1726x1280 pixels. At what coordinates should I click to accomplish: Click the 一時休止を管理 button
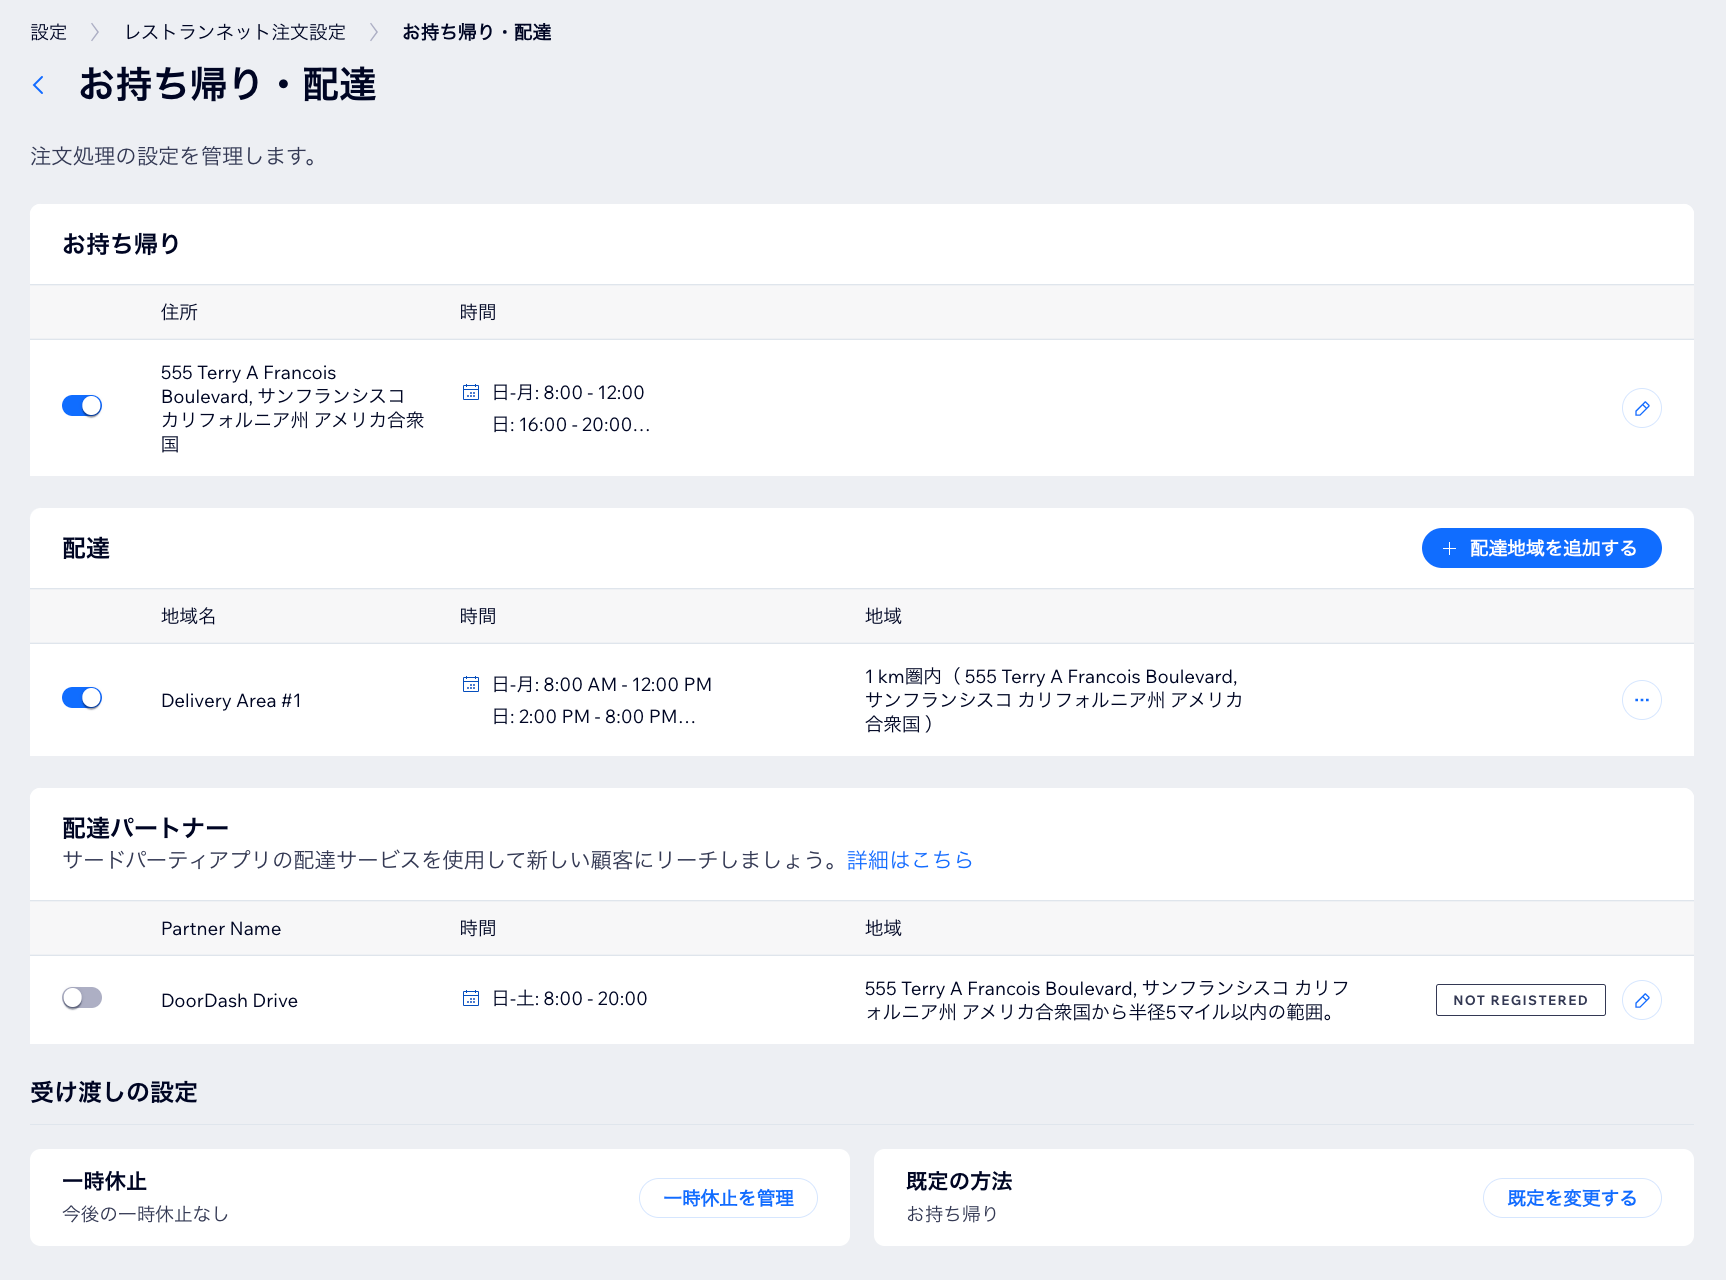pos(728,1197)
